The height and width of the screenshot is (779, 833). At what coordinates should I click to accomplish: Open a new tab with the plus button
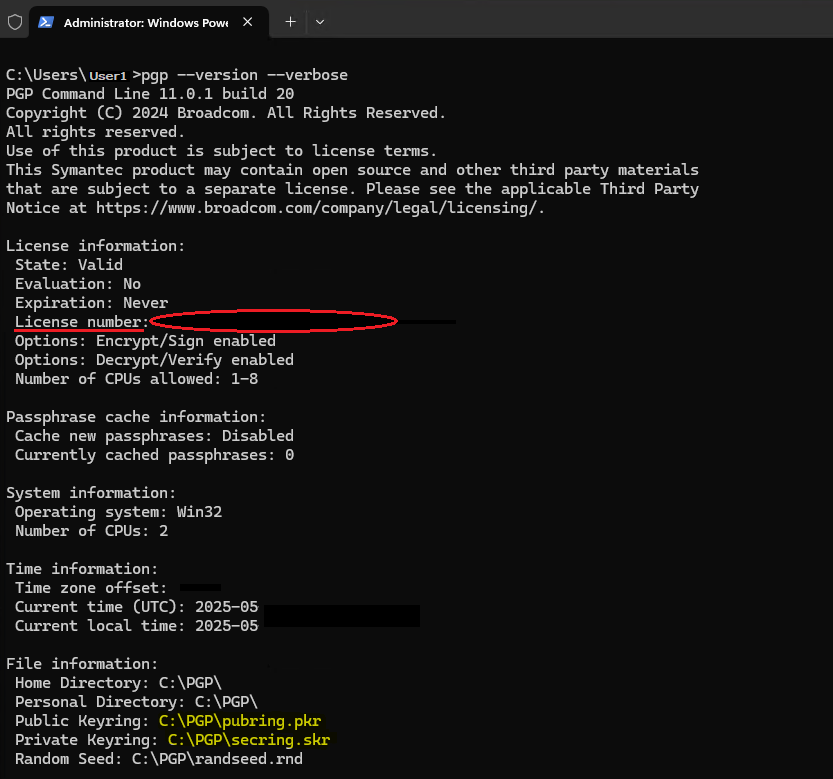click(290, 22)
